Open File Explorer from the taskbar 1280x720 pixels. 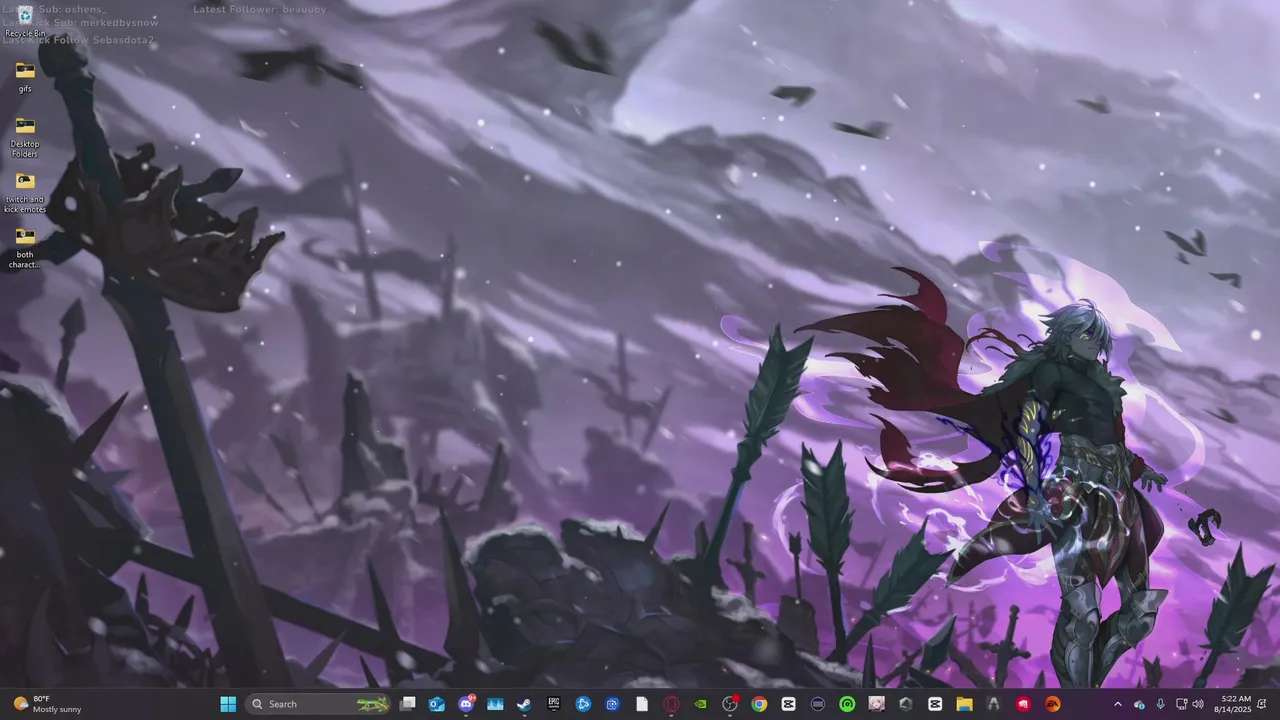pyautogui.click(x=964, y=704)
